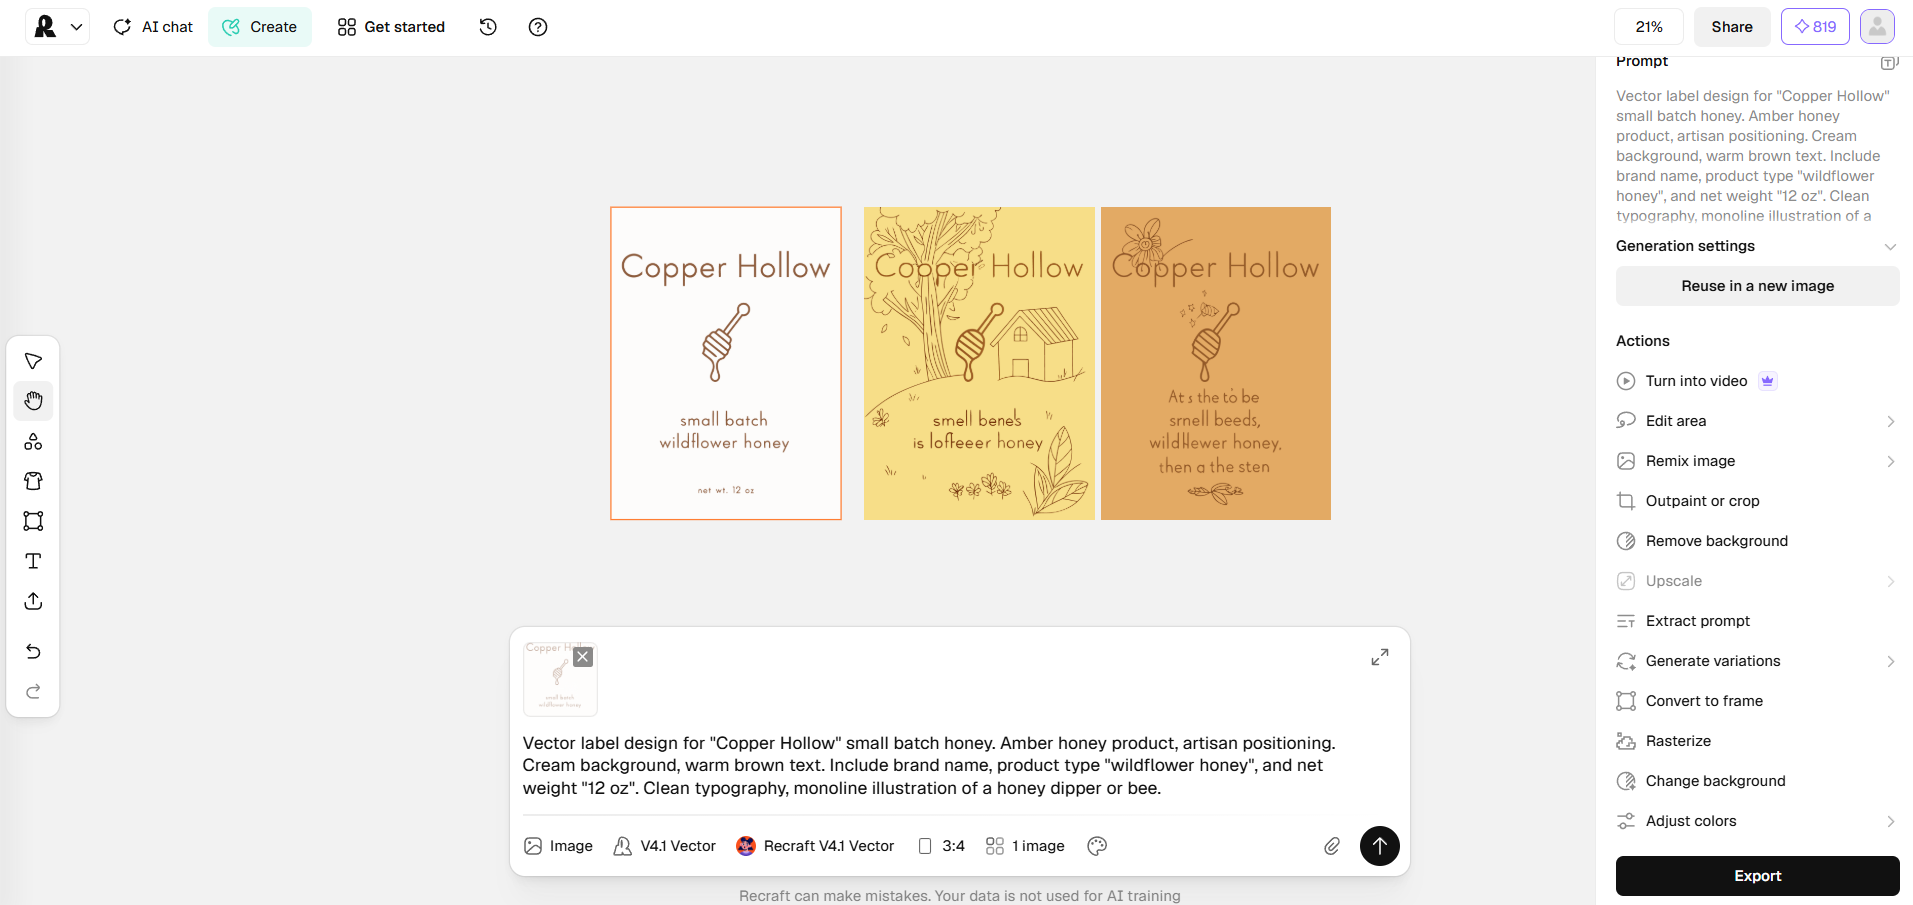
Task: Remove the attached reference image
Action: 583,657
